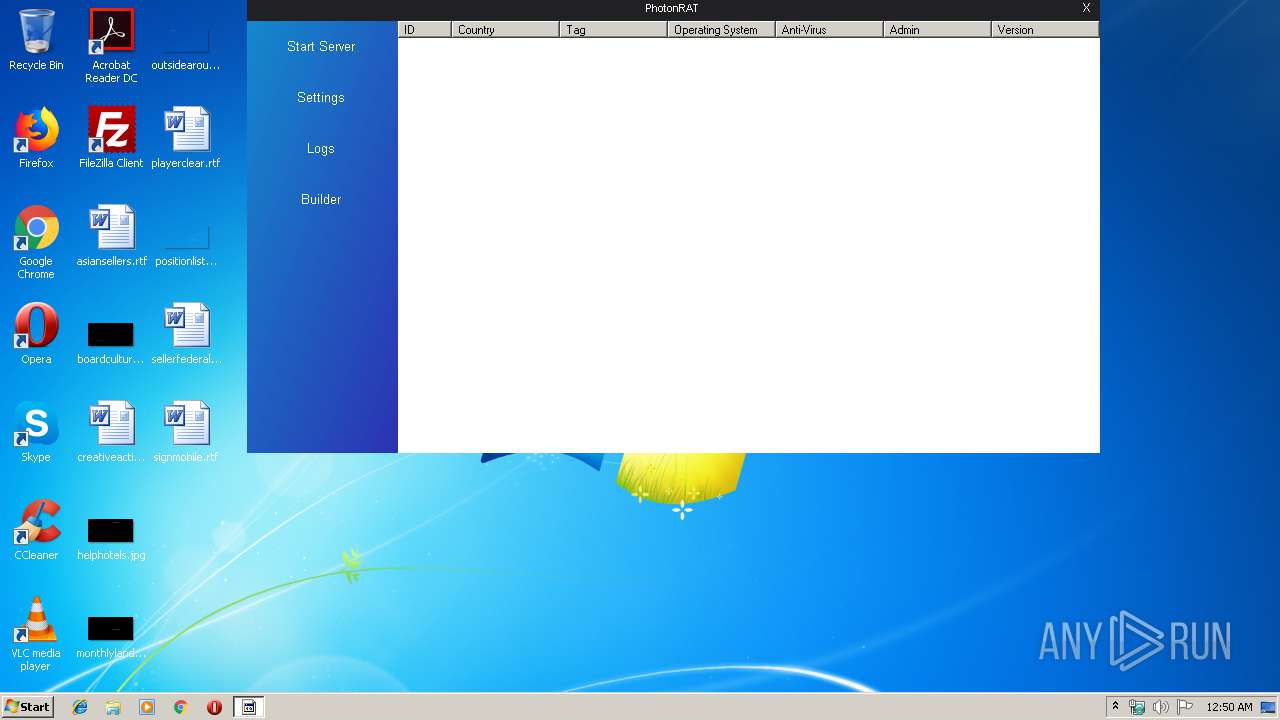The image size is (1280, 720).
Task: Launch Opera from the taskbar
Action: pyautogui.click(x=214, y=707)
